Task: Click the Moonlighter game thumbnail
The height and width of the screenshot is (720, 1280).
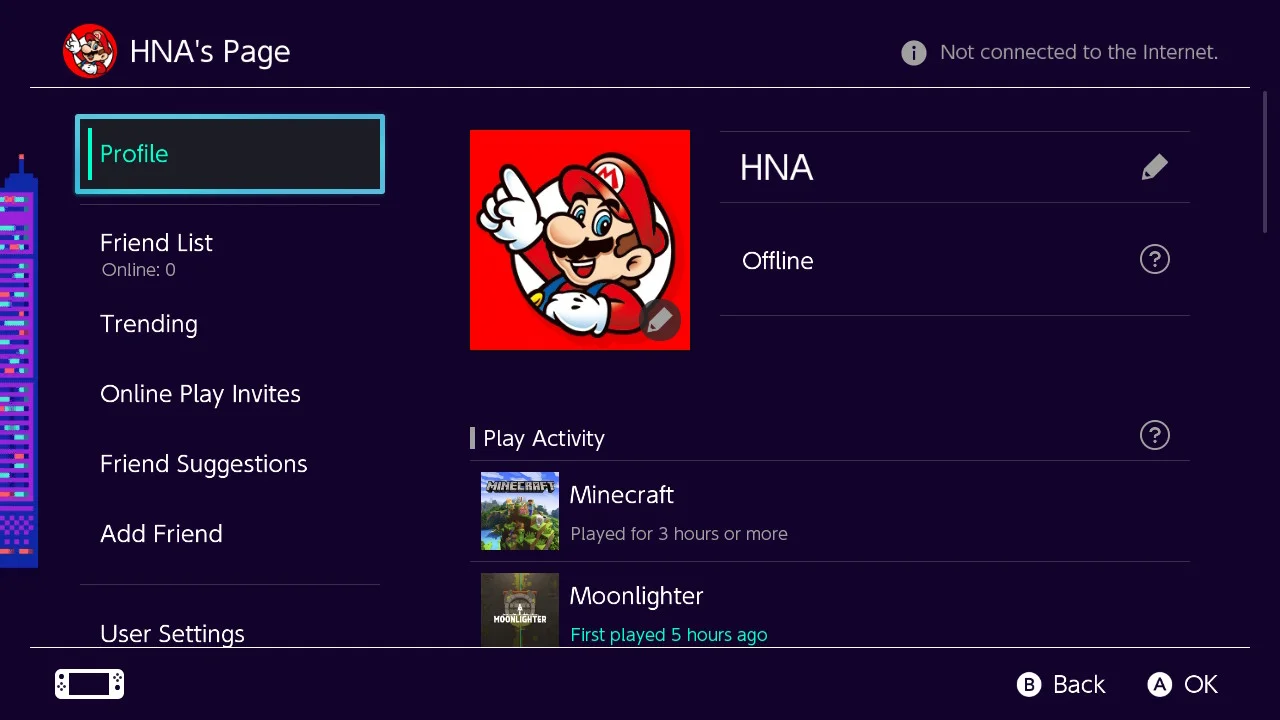Action: [x=520, y=610]
